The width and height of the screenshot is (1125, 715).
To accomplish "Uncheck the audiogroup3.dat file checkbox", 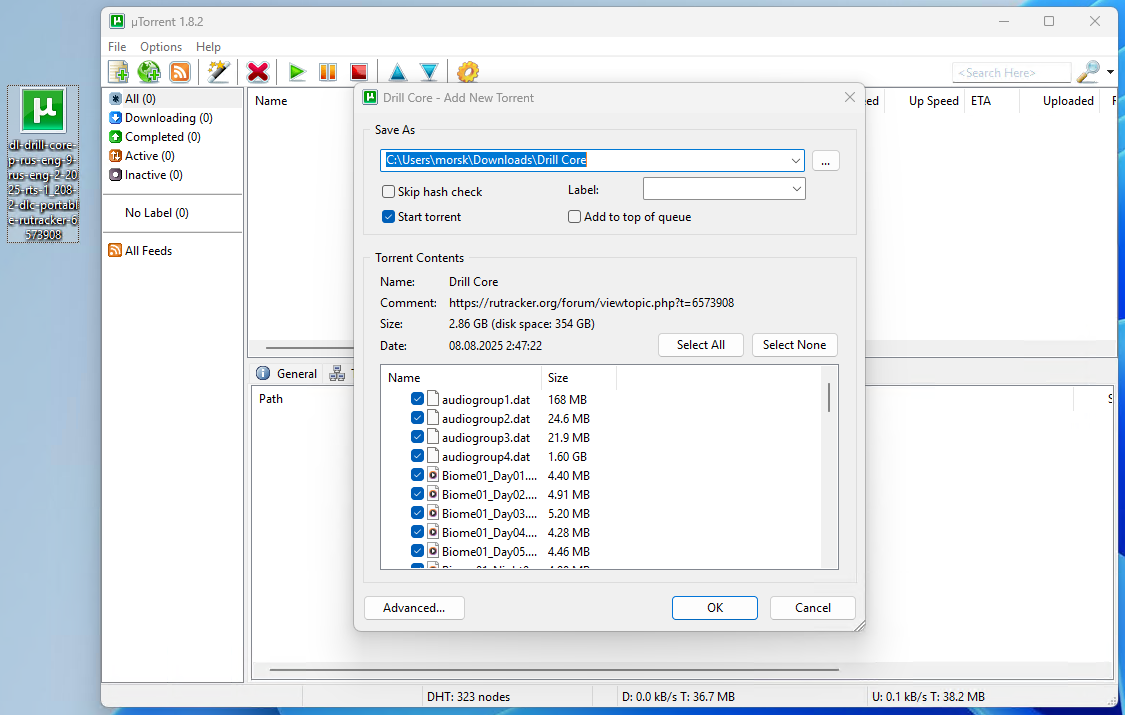I will [x=417, y=437].
